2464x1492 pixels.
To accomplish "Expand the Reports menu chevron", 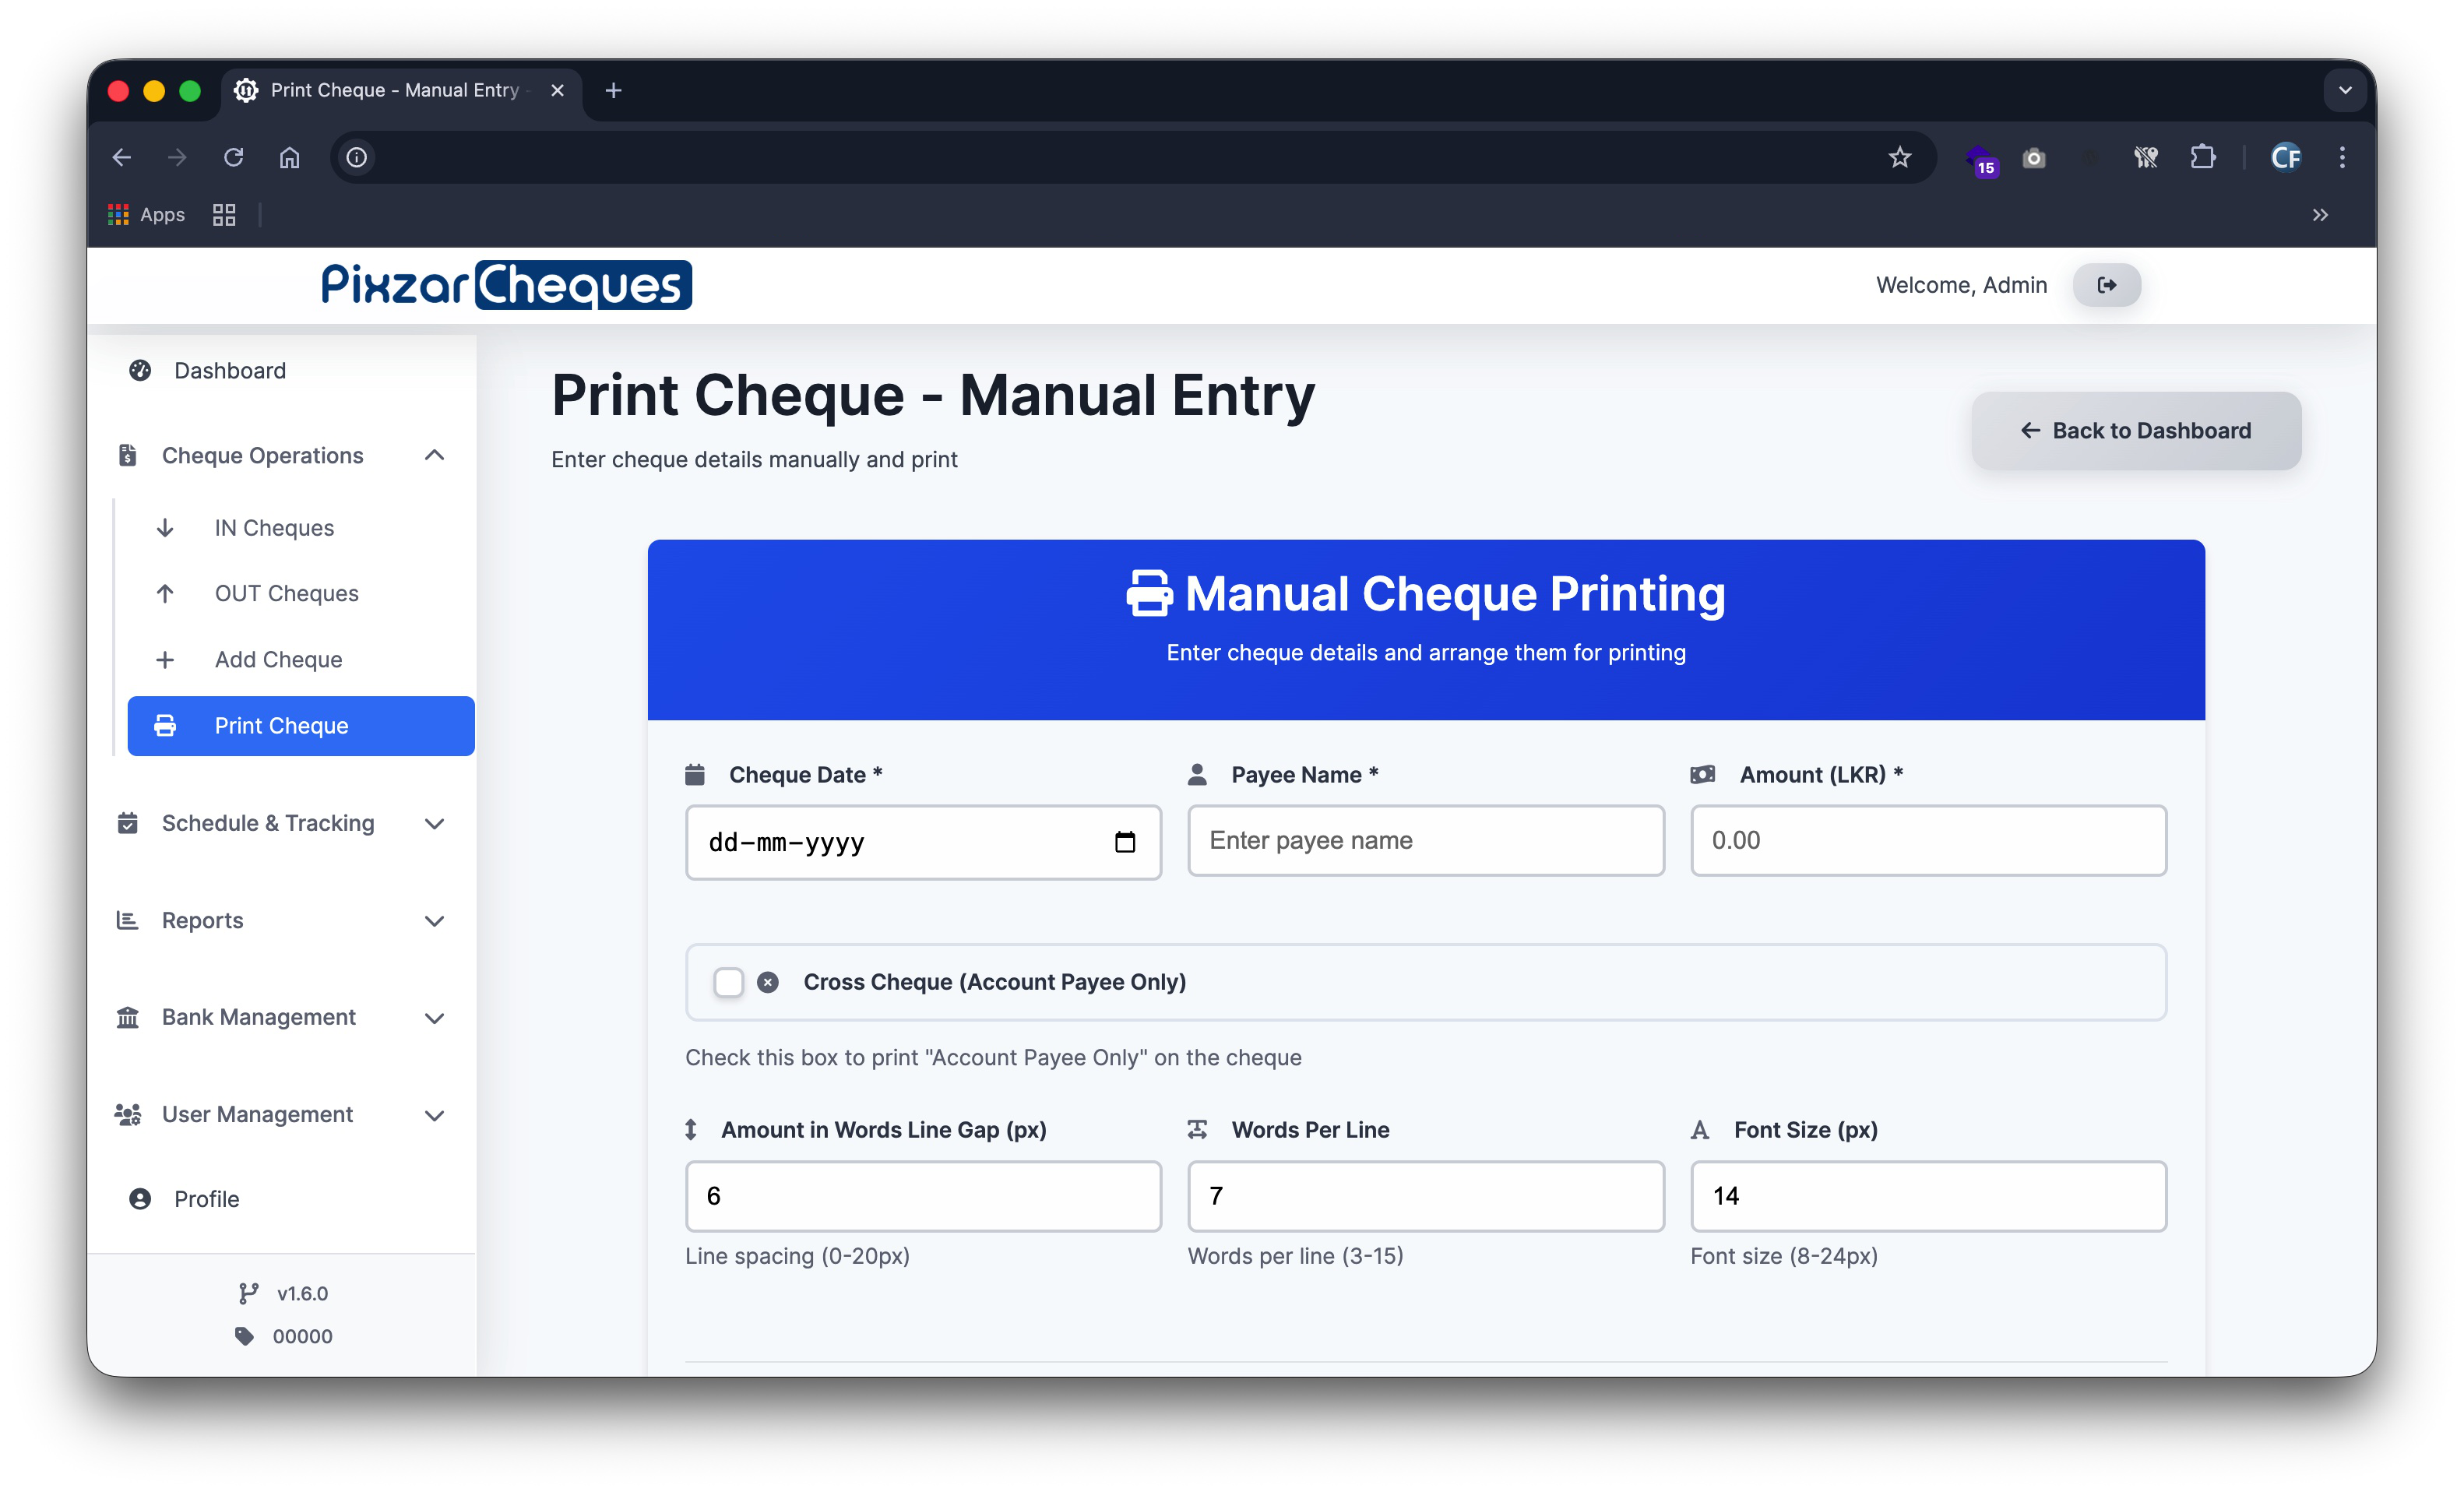I will point(434,920).
